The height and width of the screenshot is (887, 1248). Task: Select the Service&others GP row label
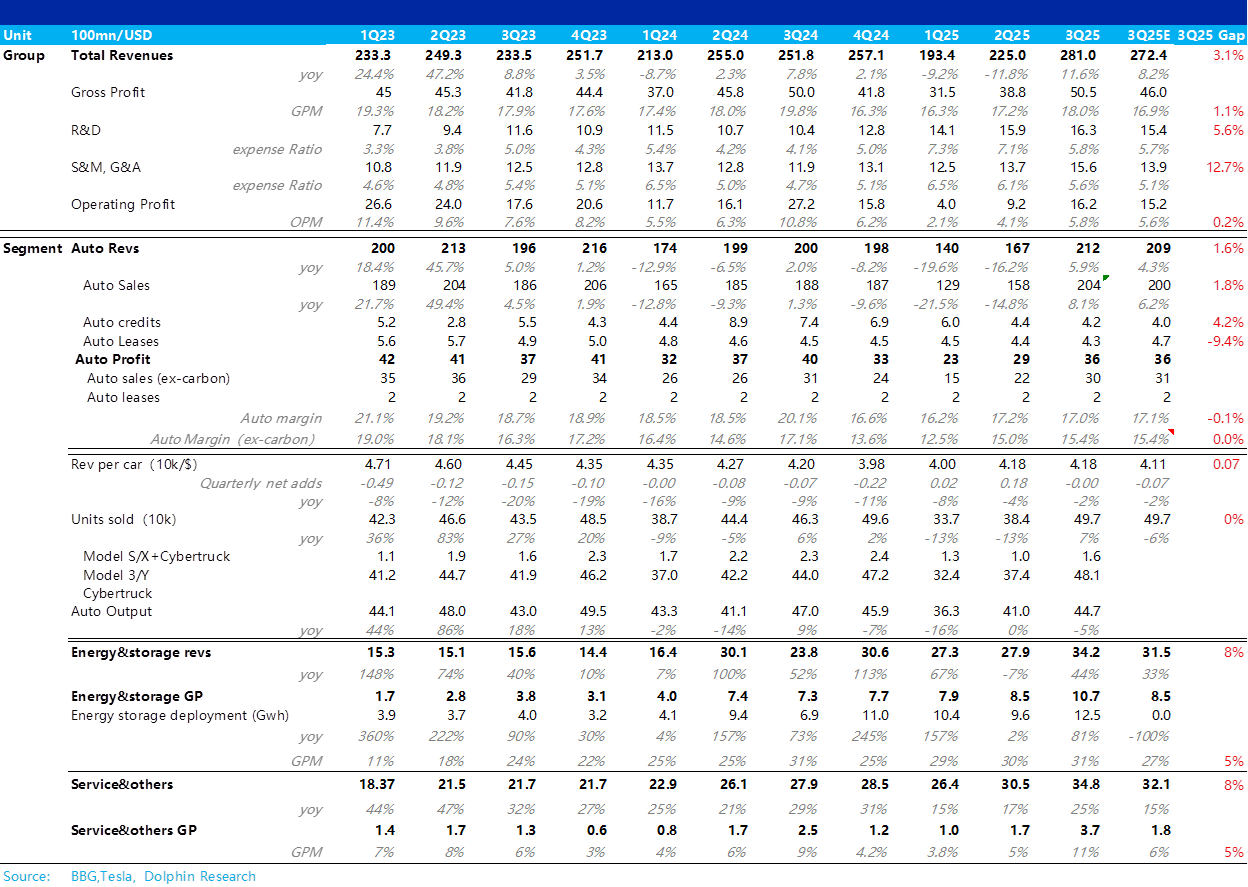pos(134,830)
